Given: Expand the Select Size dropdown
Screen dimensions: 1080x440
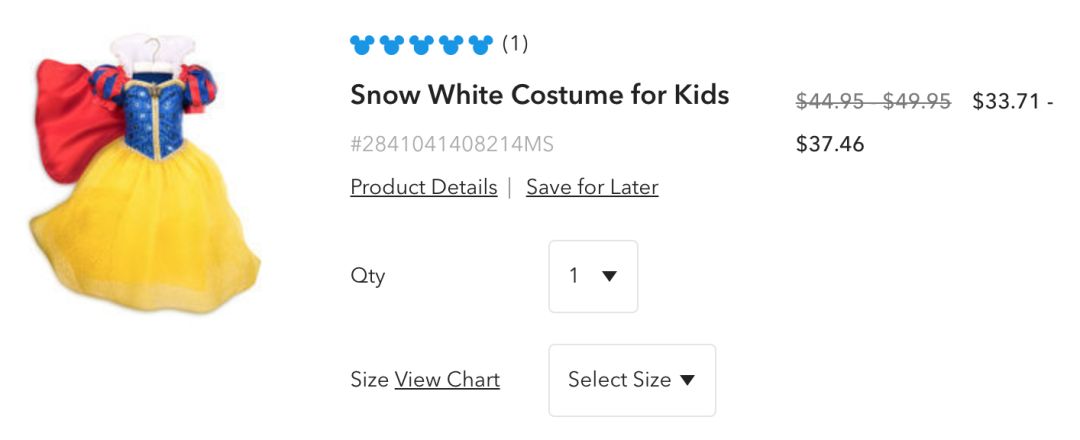Looking at the screenshot, I should pyautogui.click(x=632, y=380).
